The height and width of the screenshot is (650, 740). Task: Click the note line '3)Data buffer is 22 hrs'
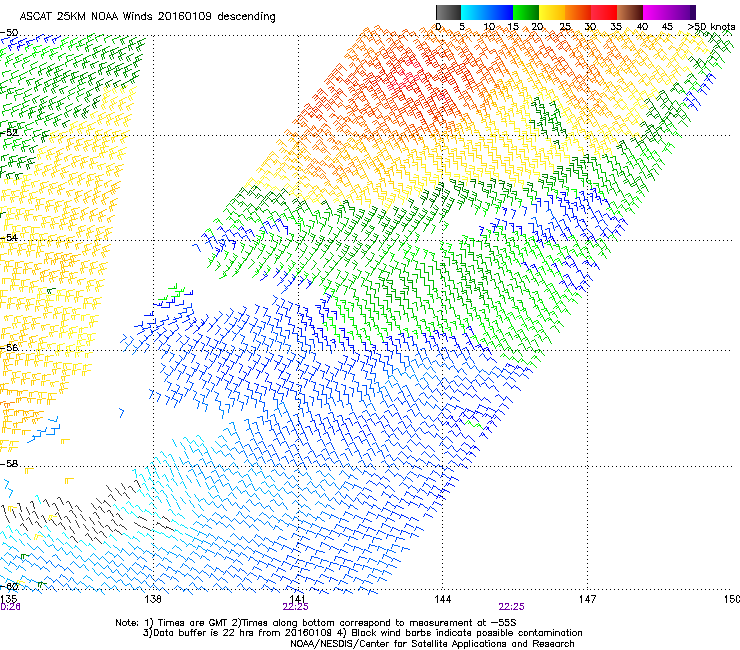pyautogui.click(x=362, y=633)
